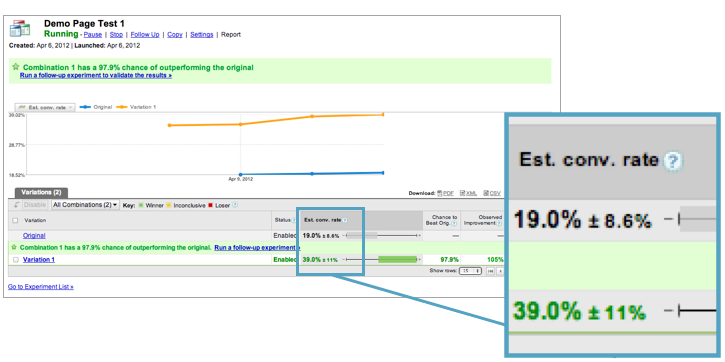
Task: Click the Pause experiment link
Action: point(92,35)
